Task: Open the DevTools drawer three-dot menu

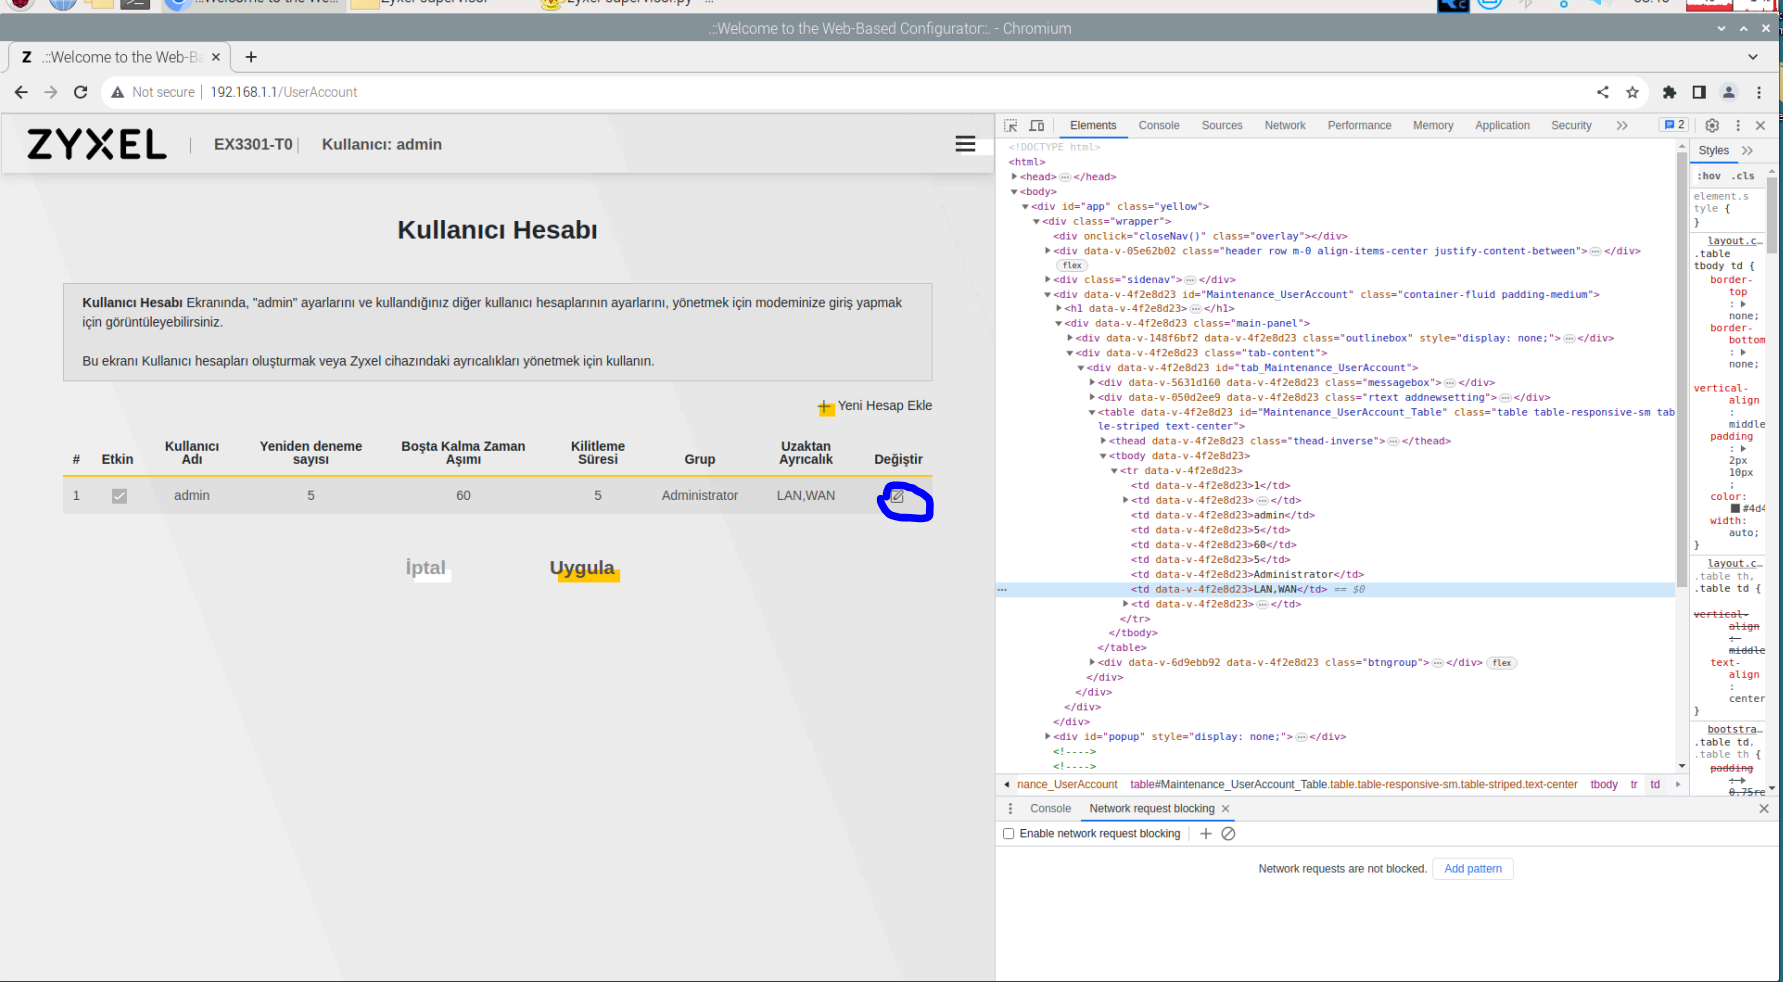Action: (x=1010, y=809)
